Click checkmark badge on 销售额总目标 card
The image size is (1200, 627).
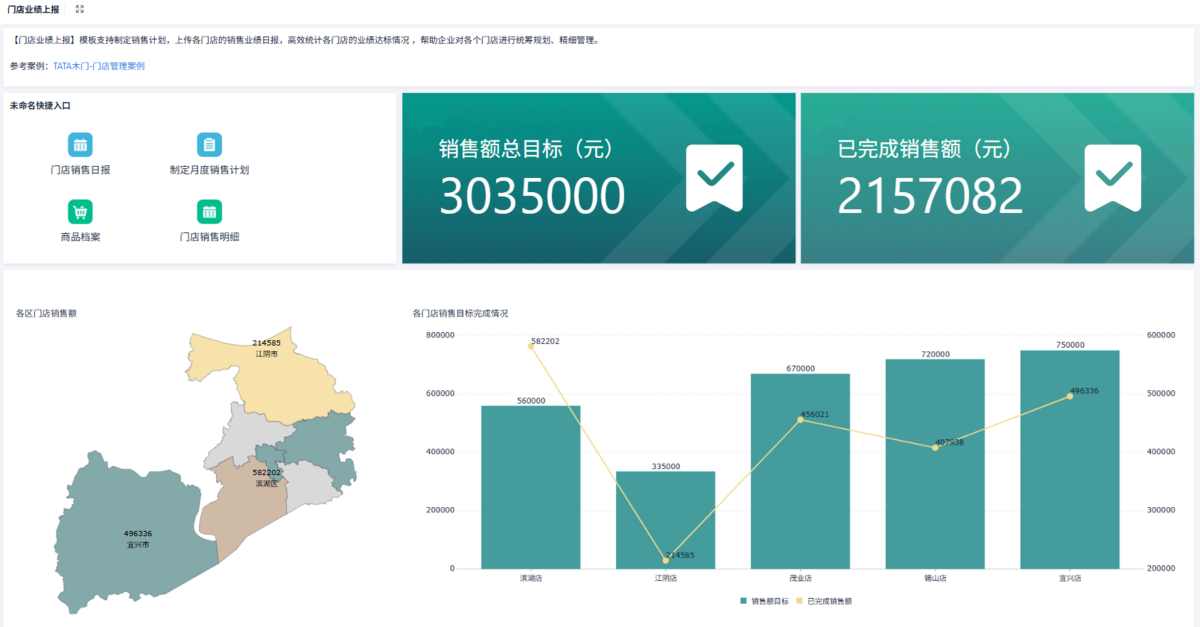[x=714, y=177]
